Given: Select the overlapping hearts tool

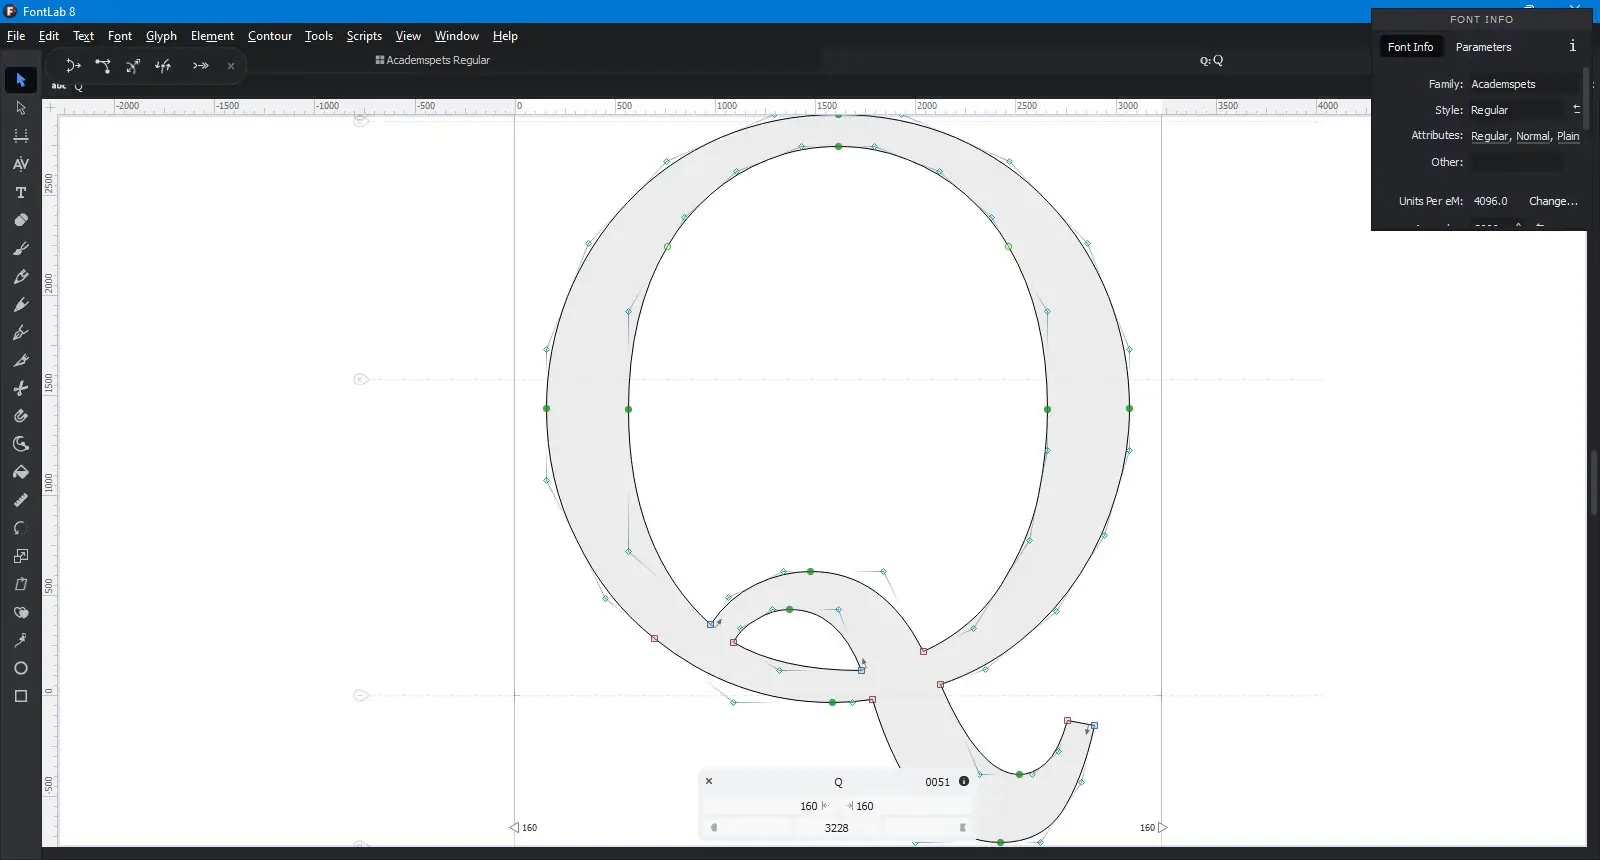Looking at the screenshot, I should 21,612.
